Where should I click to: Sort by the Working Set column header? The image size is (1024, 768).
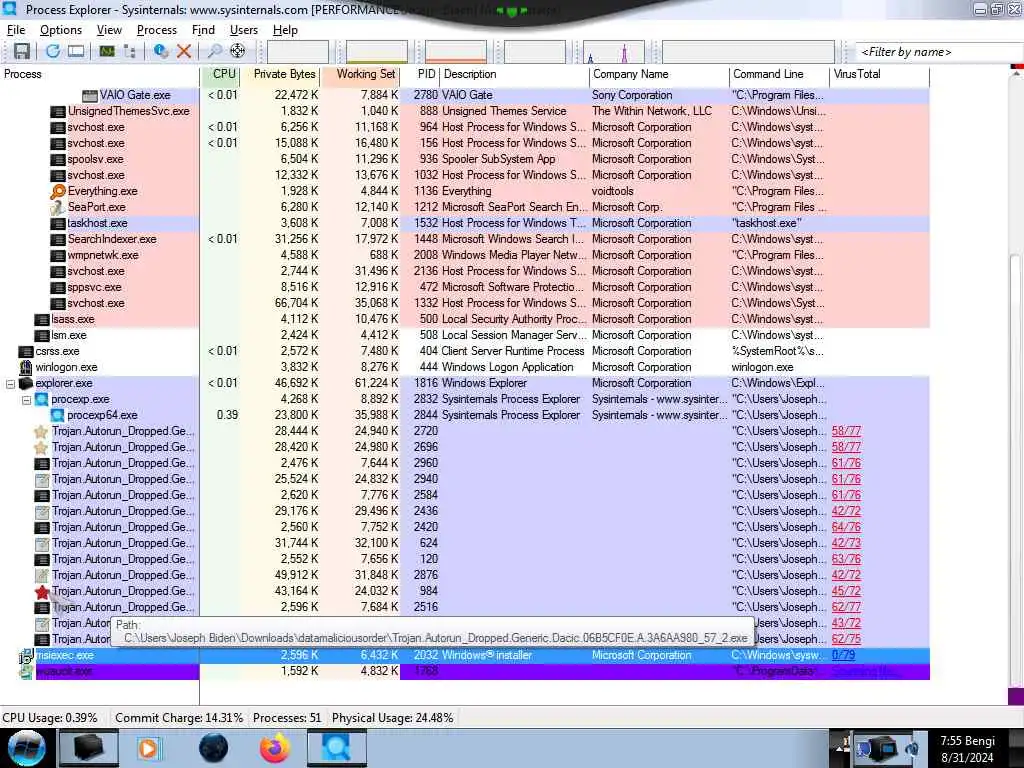click(360, 74)
